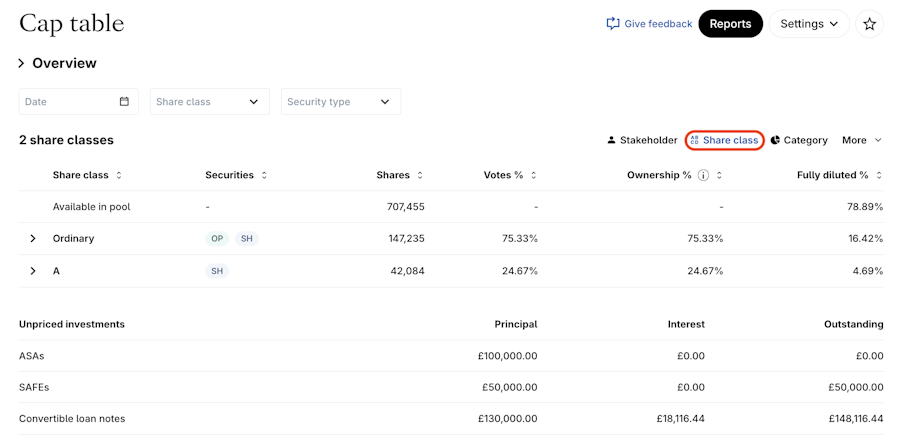Click the star favorite icon

pyautogui.click(x=869, y=24)
